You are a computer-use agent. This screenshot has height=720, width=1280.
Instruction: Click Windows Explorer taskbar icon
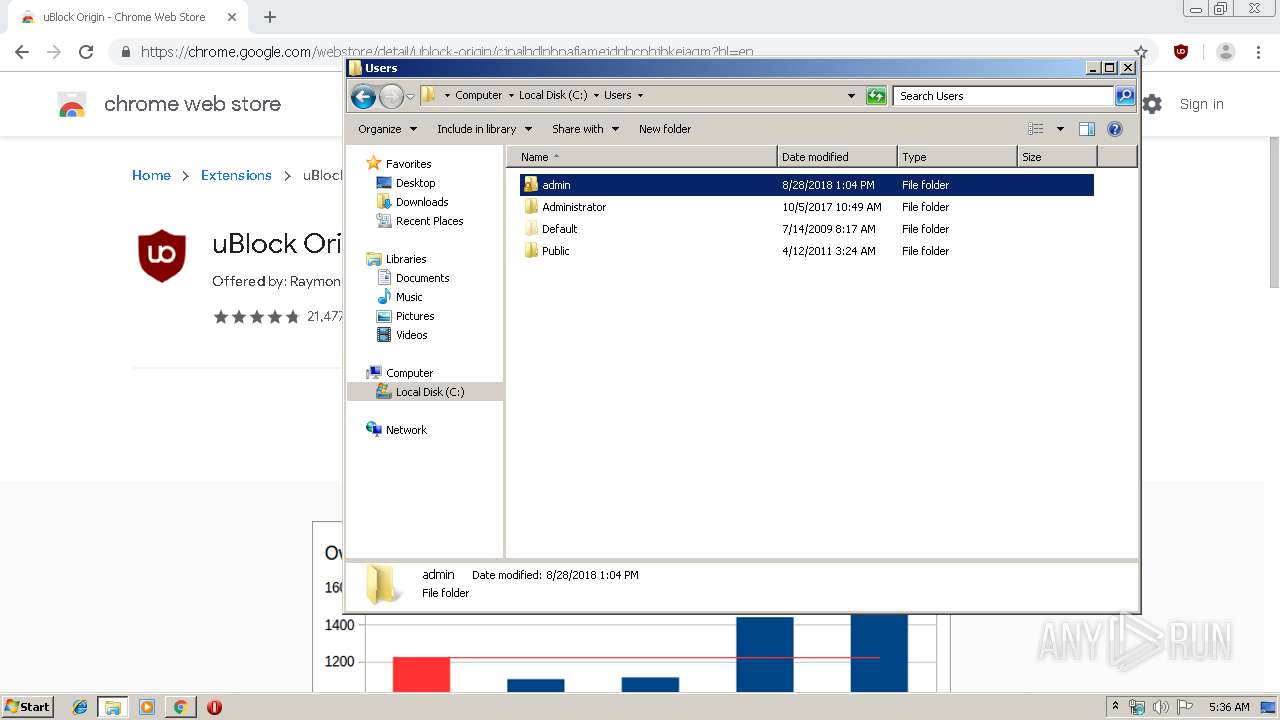click(113, 707)
